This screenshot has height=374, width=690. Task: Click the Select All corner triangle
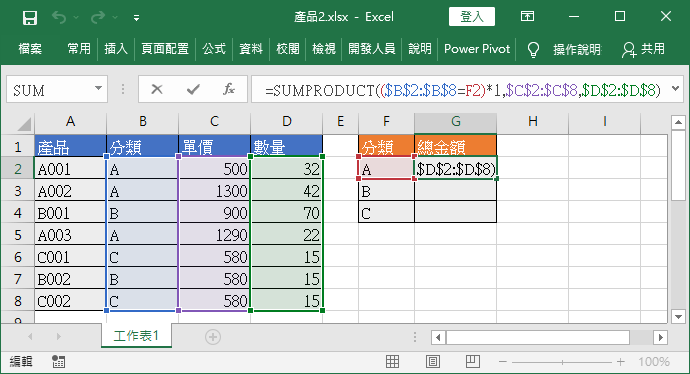[24, 125]
